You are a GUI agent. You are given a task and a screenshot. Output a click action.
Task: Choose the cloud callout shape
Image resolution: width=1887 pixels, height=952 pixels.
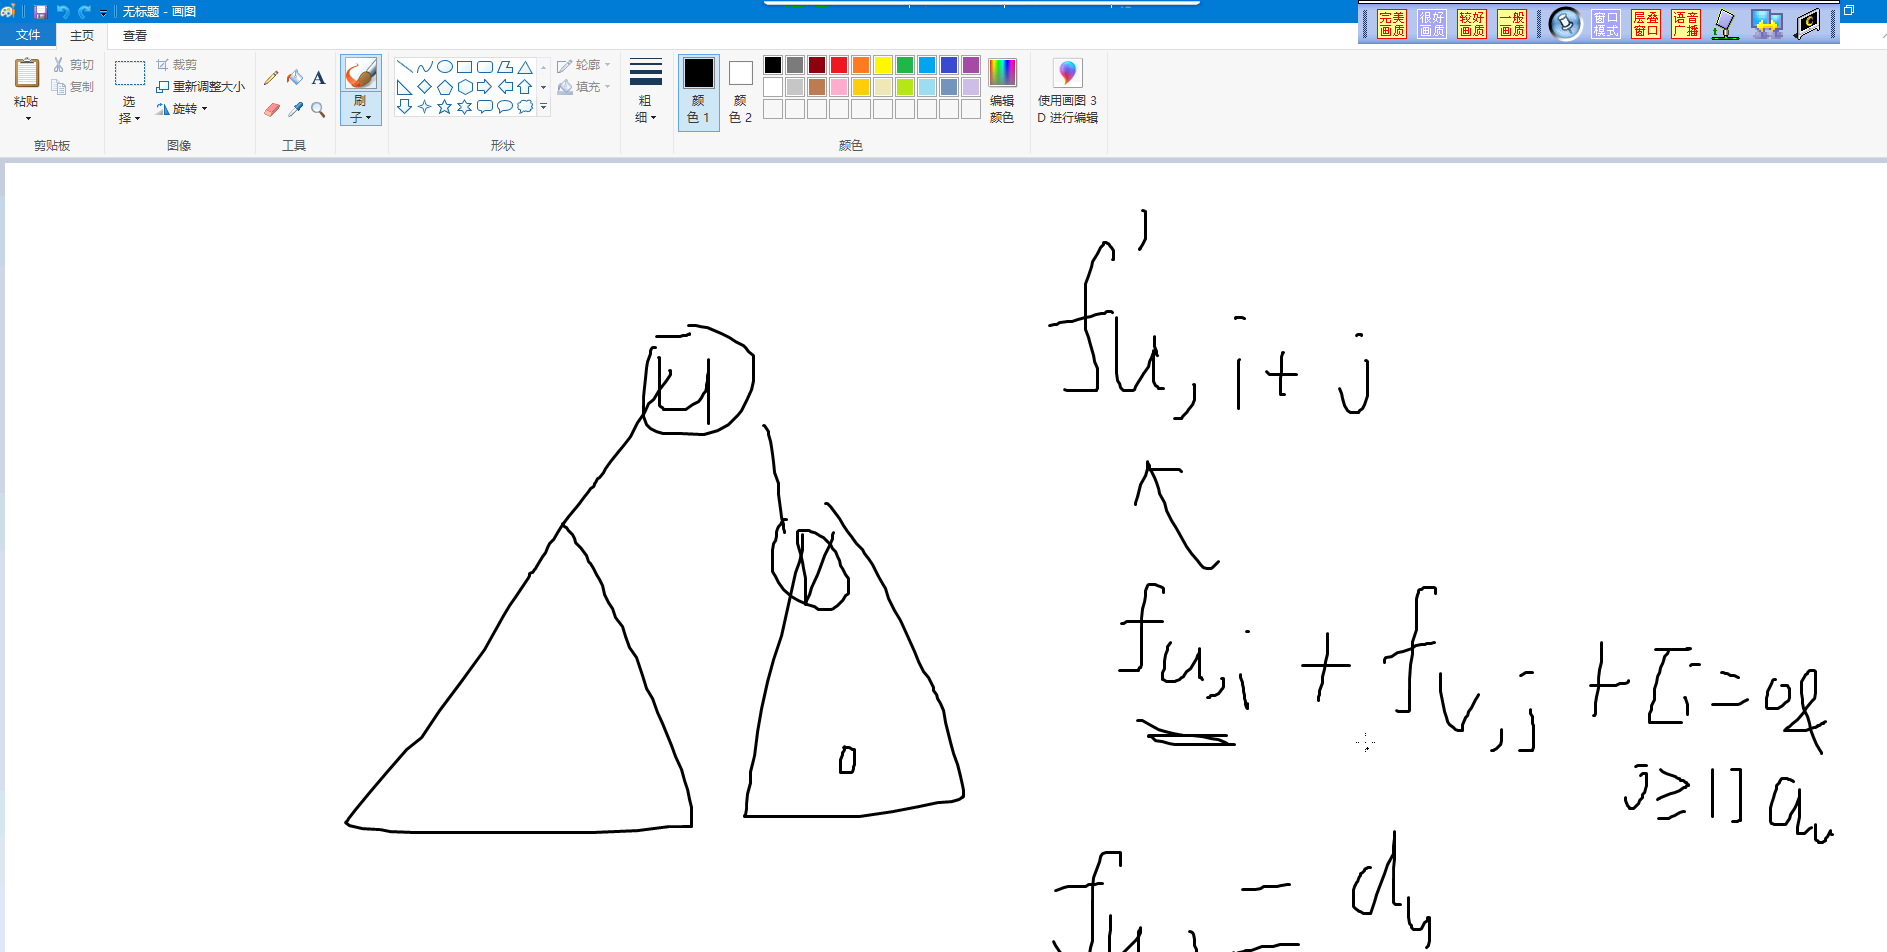click(x=525, y=107)
